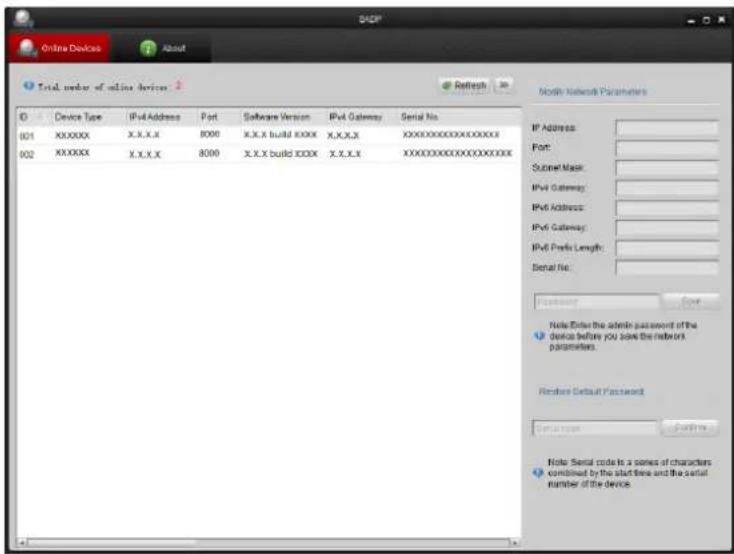Click the IPv4 address cell in row 001
734x554 pixels.
tap(143, 135)
